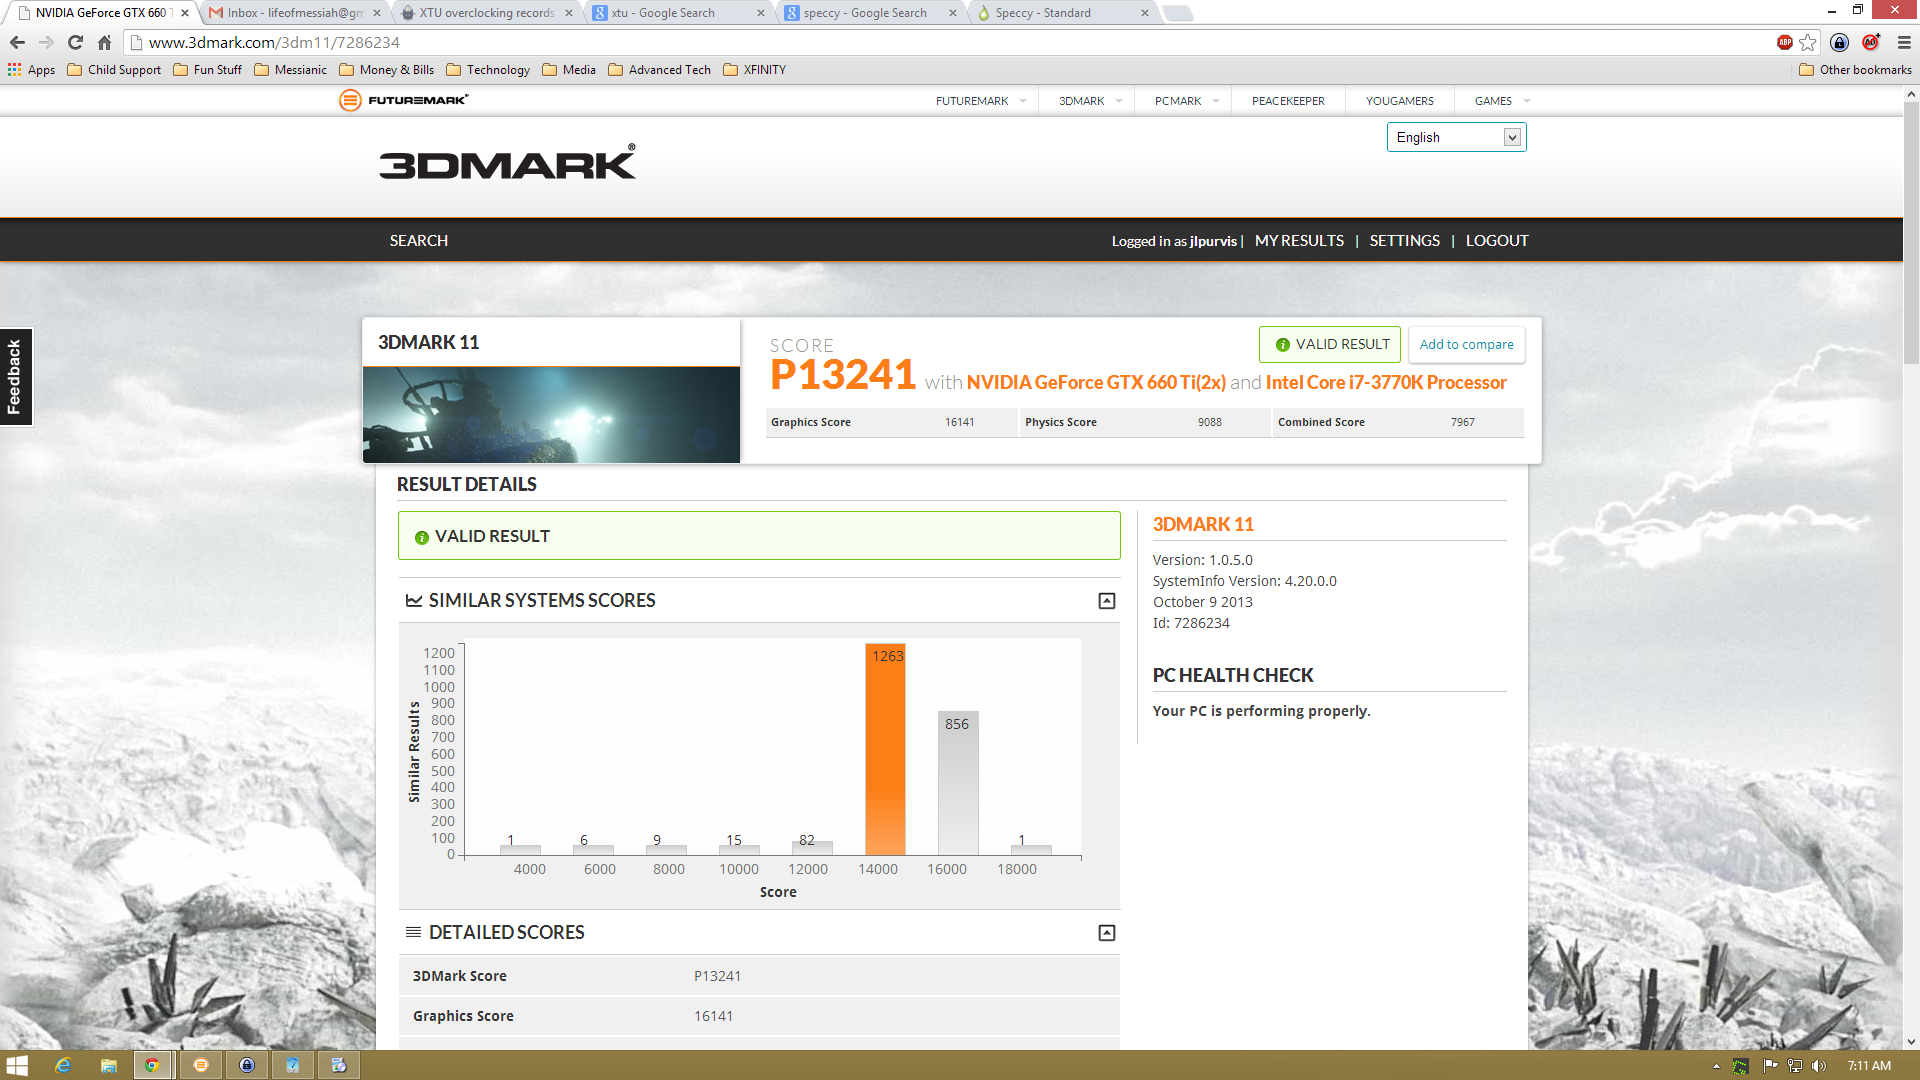Open the Adblock Plus extension icon
Screen dimensions: 1920x1080
click(x=1784, y=42)
